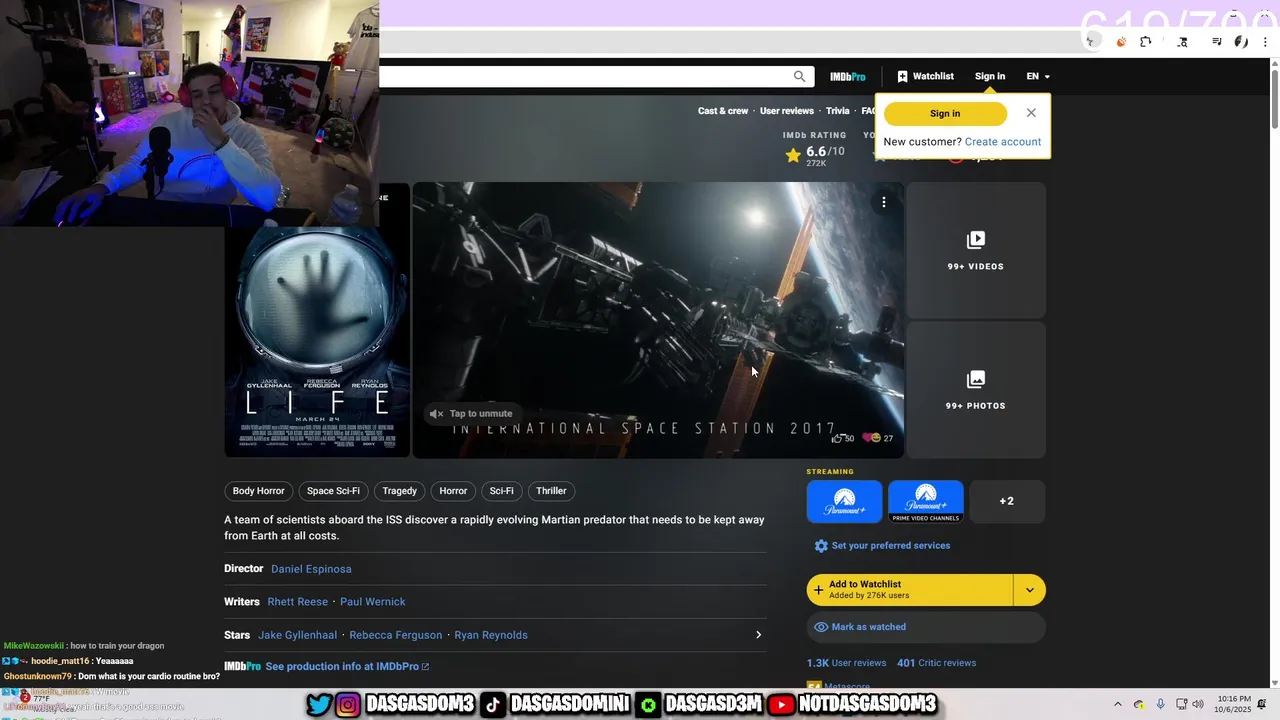Select the Tragedy genre chip

tap(399, 491)
